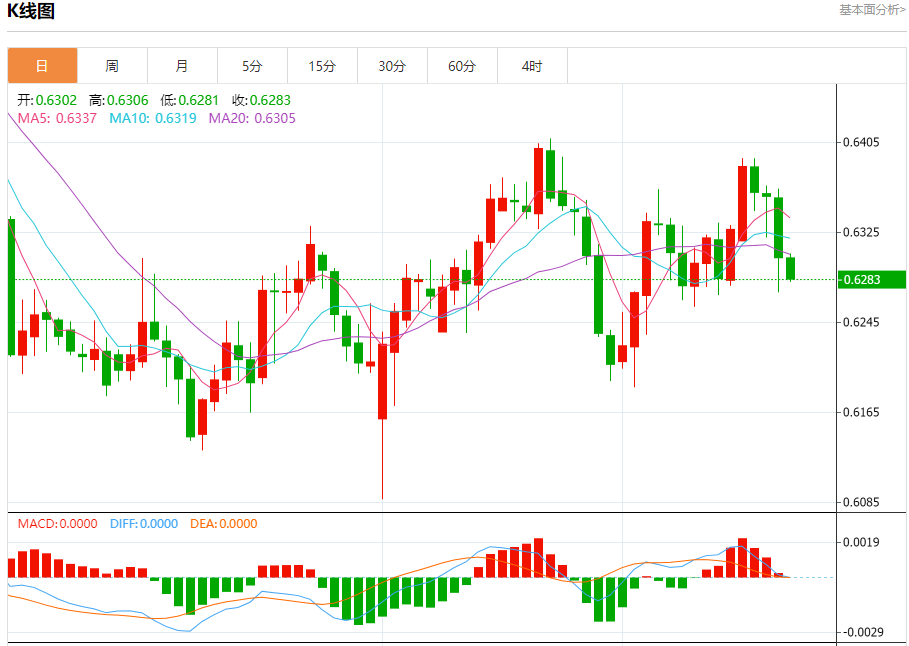Click the 低:0.6281 low price value

[x=190, y=100]
